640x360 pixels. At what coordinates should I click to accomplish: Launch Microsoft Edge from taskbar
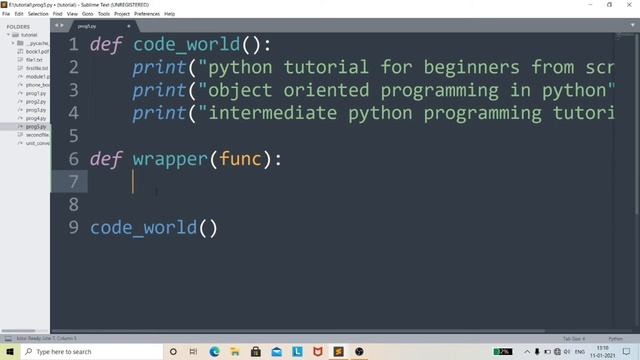click(214, 351)
